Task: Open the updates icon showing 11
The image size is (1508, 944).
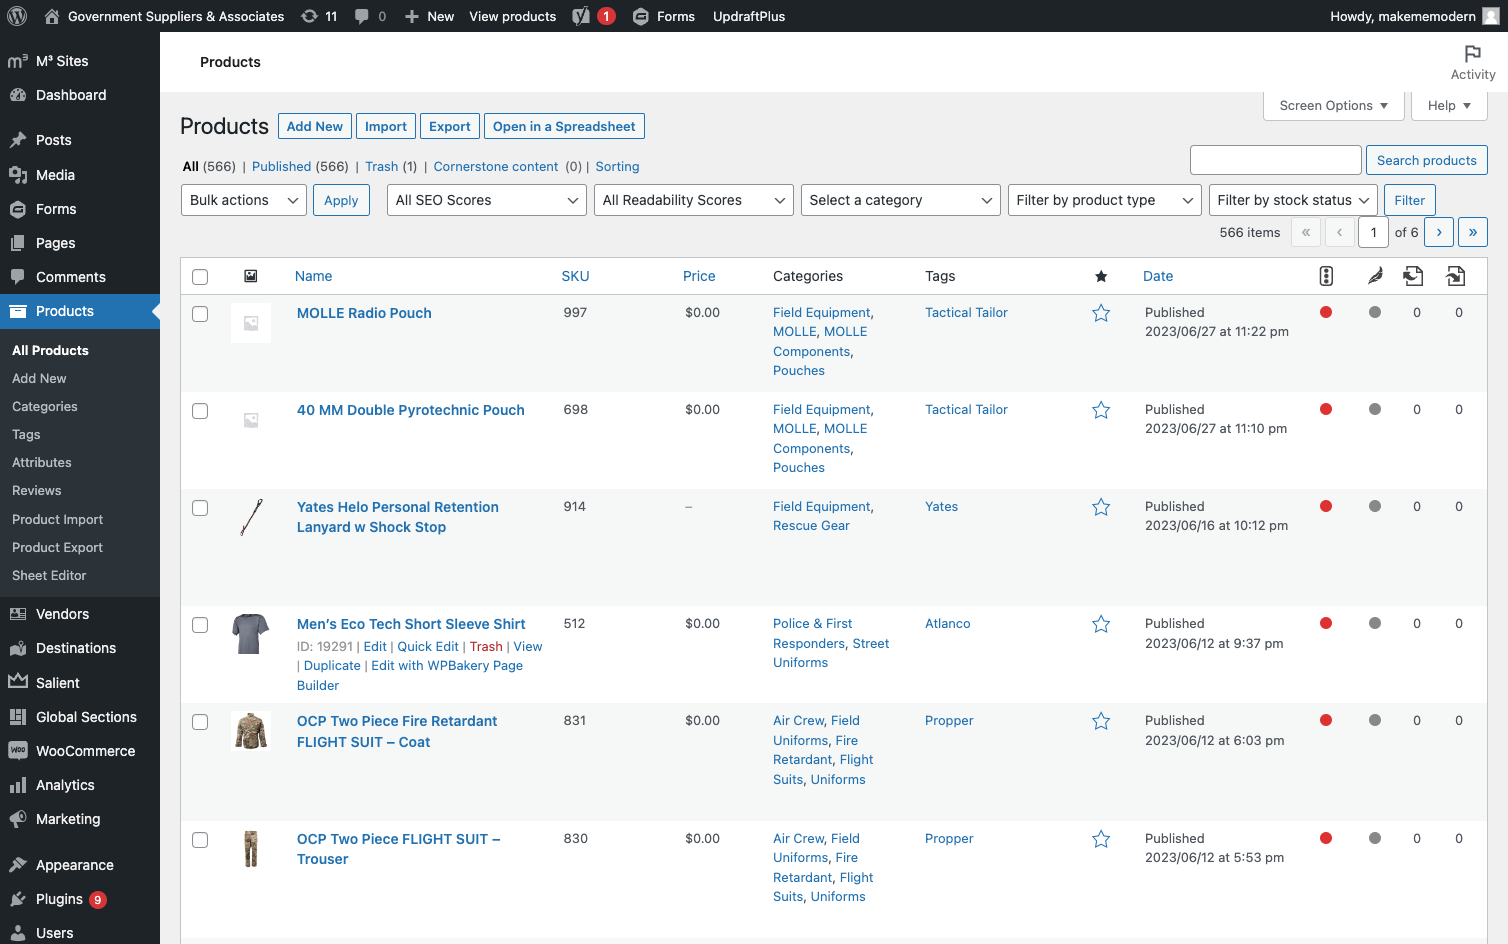Action: coord(319,16)
